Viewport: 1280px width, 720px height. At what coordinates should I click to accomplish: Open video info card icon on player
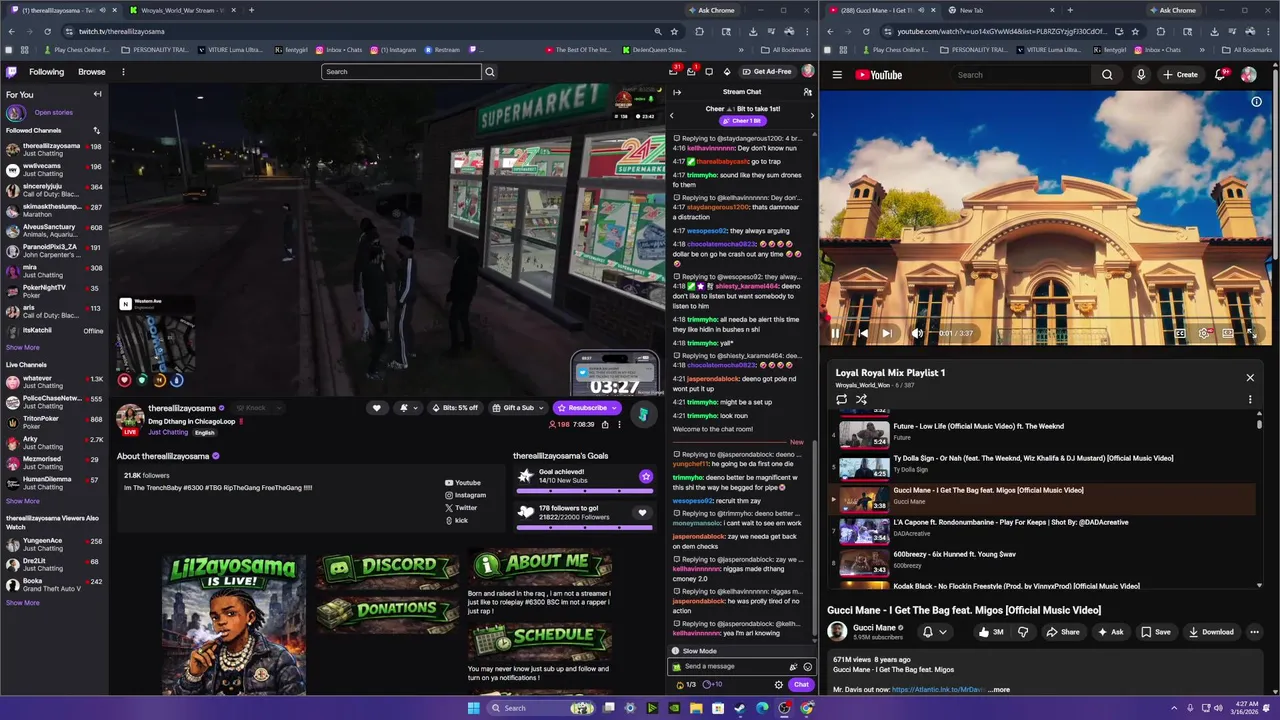pyautogui.click(x=1257, y=101)
